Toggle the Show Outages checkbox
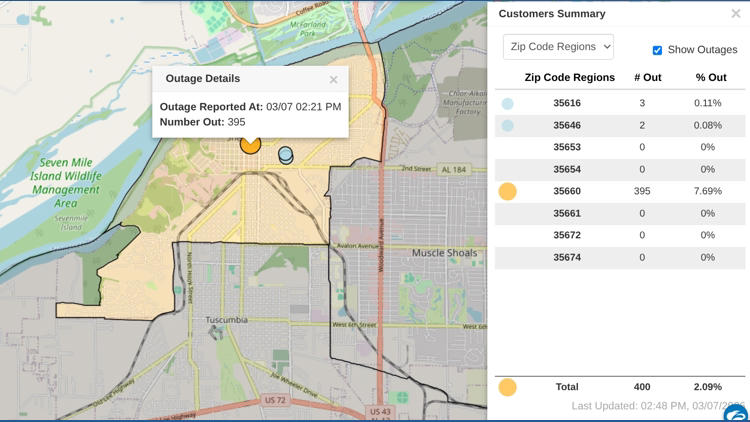The image size is (750, 422). [x=657, y=50]
